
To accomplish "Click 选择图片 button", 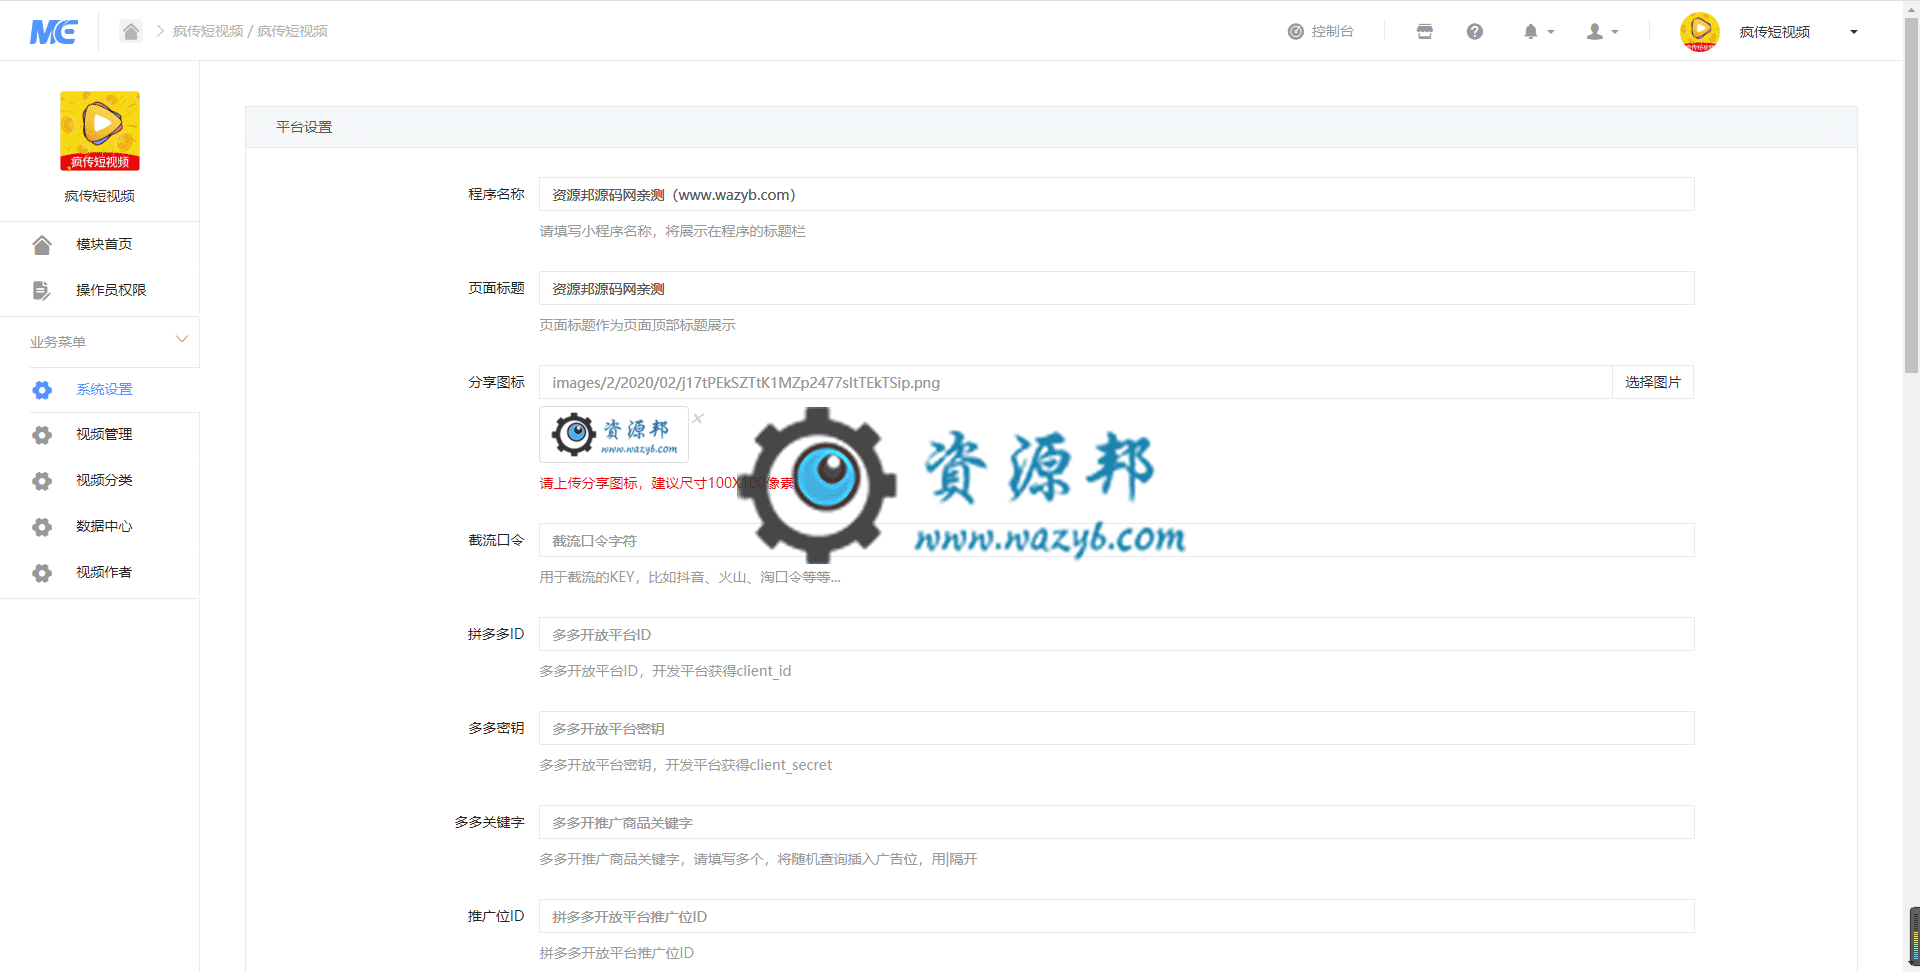I will [1653, 382].
